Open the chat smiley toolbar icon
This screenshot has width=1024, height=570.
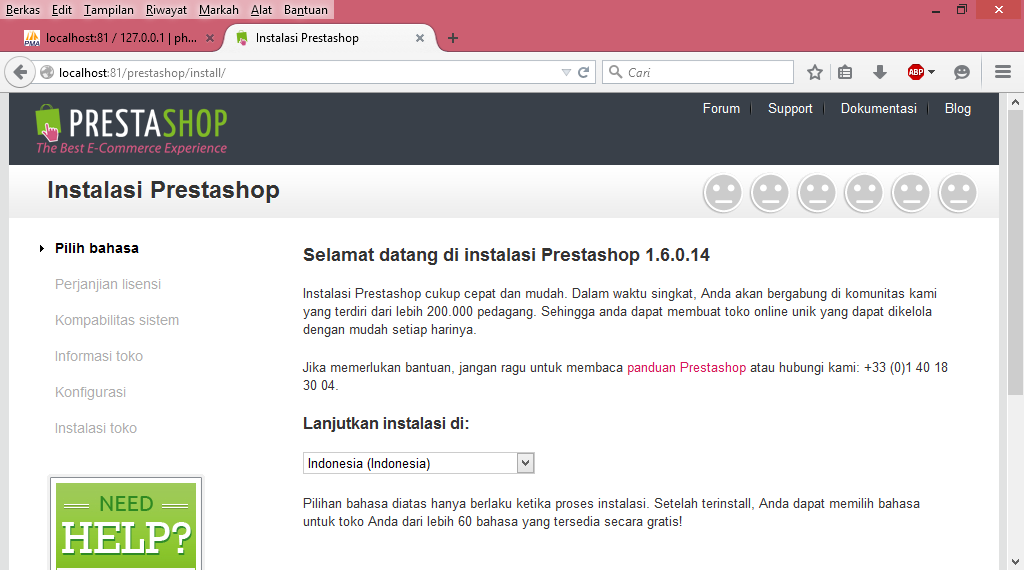pyautogui.click(x=962, y=72)
